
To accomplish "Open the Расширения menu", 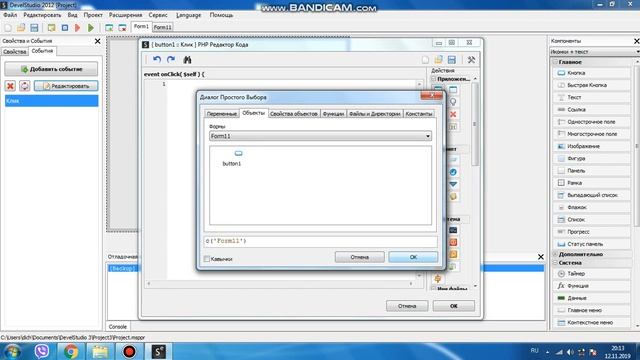I will 125,15.
